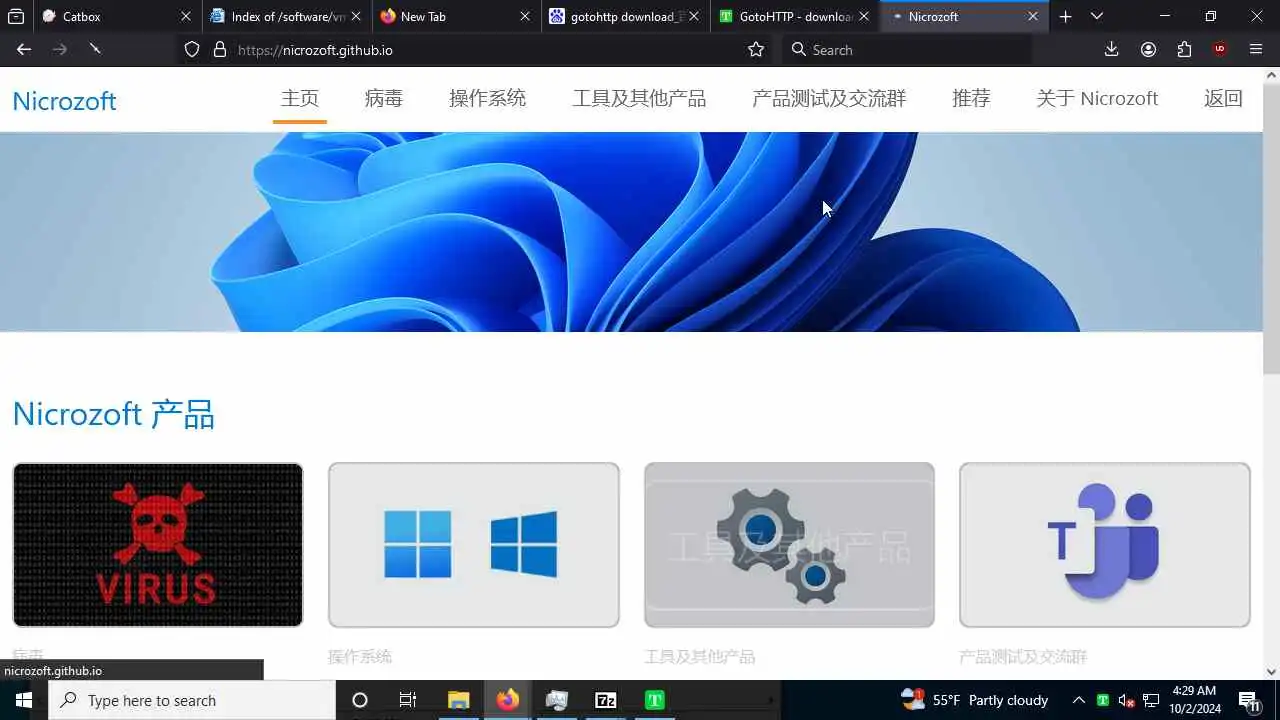Open the Teams logo product card

(x=1105, y=545)
